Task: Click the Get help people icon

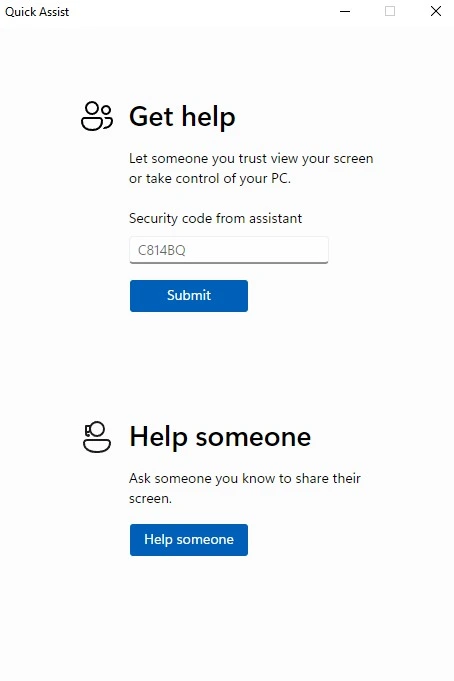Action: click(97, 116)
